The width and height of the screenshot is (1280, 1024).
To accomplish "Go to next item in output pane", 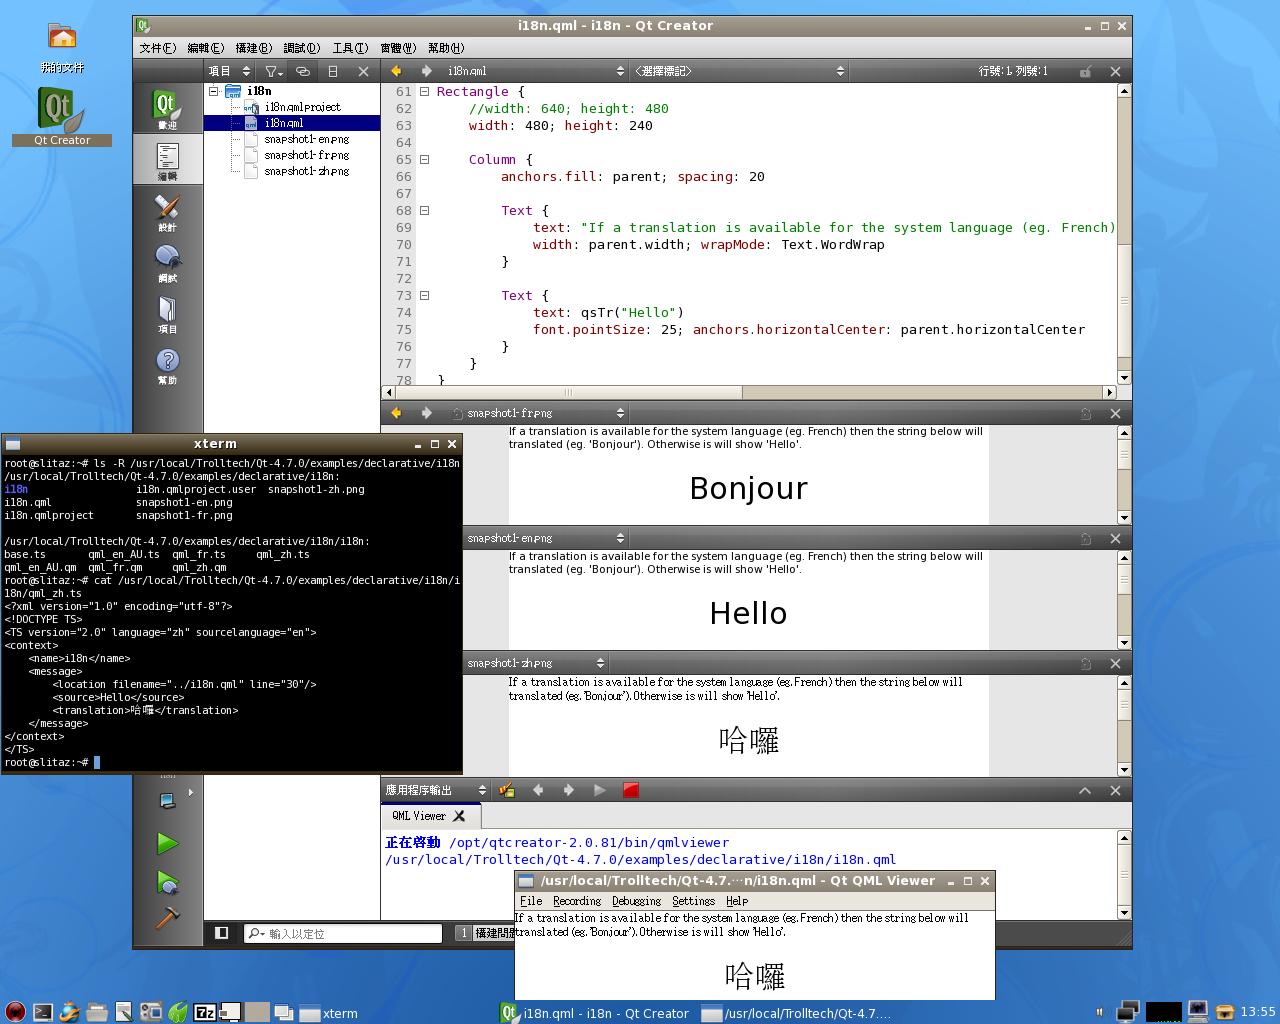I will [568, 790].
